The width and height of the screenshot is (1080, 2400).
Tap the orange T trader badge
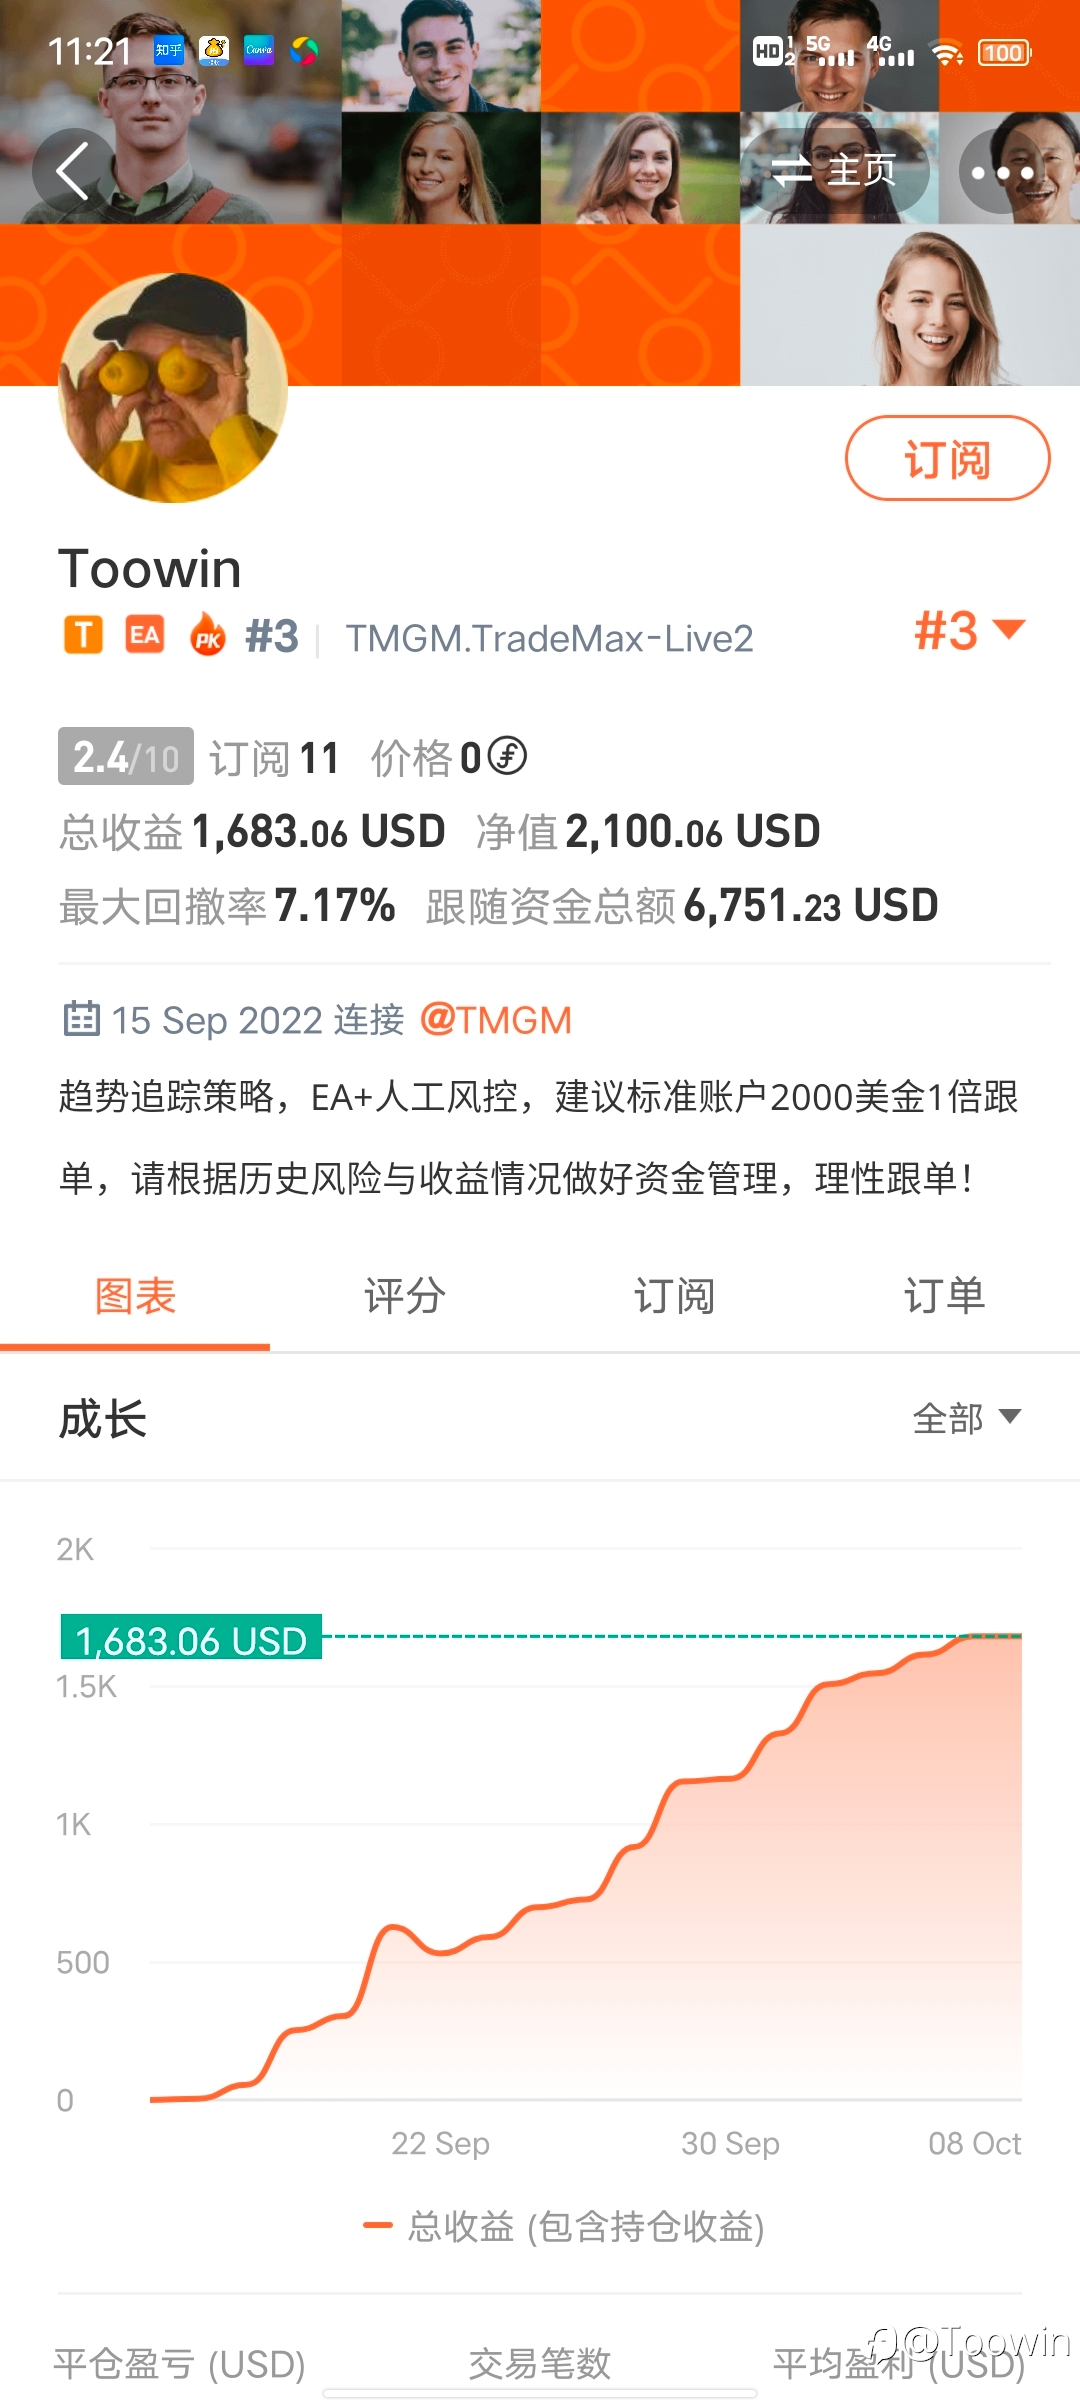tap(84, 635)
